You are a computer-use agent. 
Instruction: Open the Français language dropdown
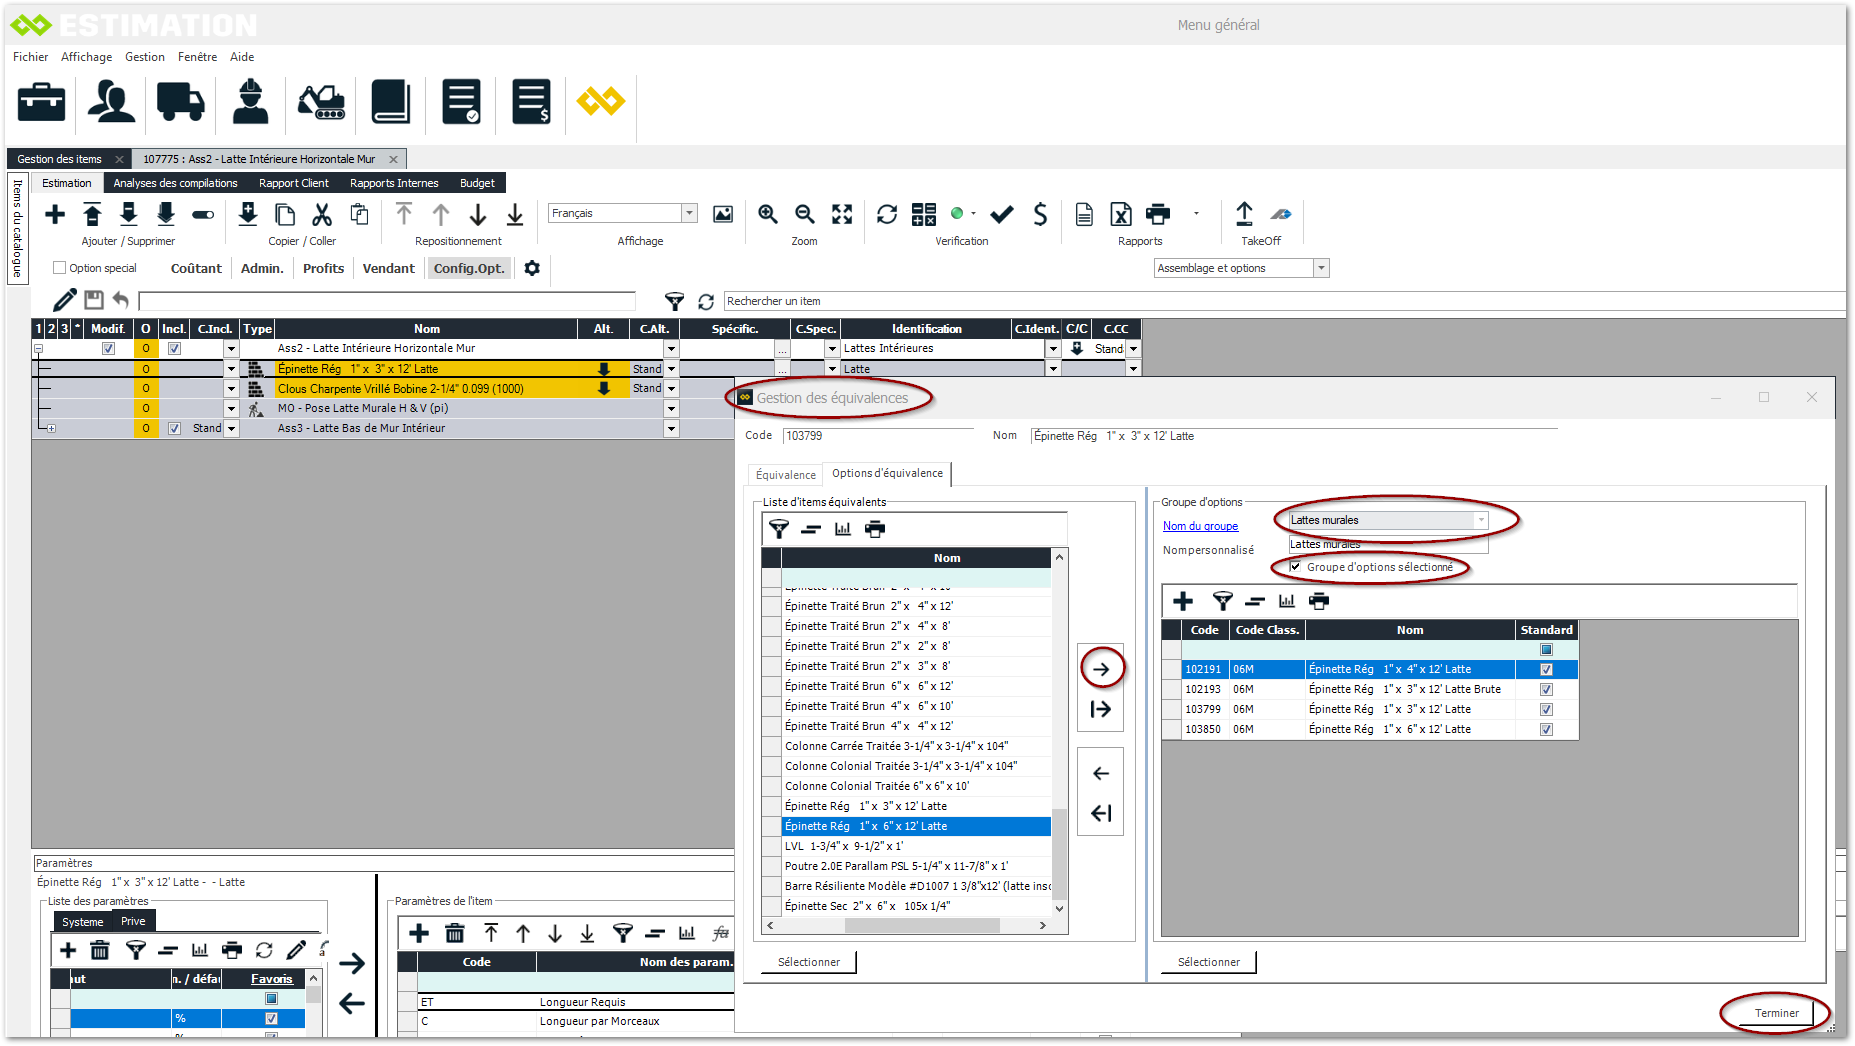(x=689, y=213)
